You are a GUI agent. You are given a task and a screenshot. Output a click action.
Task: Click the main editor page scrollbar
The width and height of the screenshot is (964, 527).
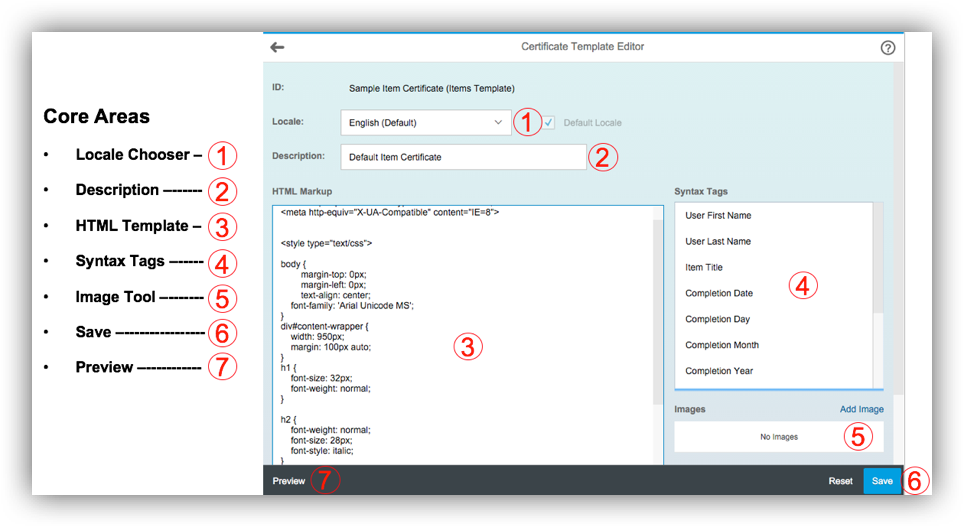pos(898,228)
